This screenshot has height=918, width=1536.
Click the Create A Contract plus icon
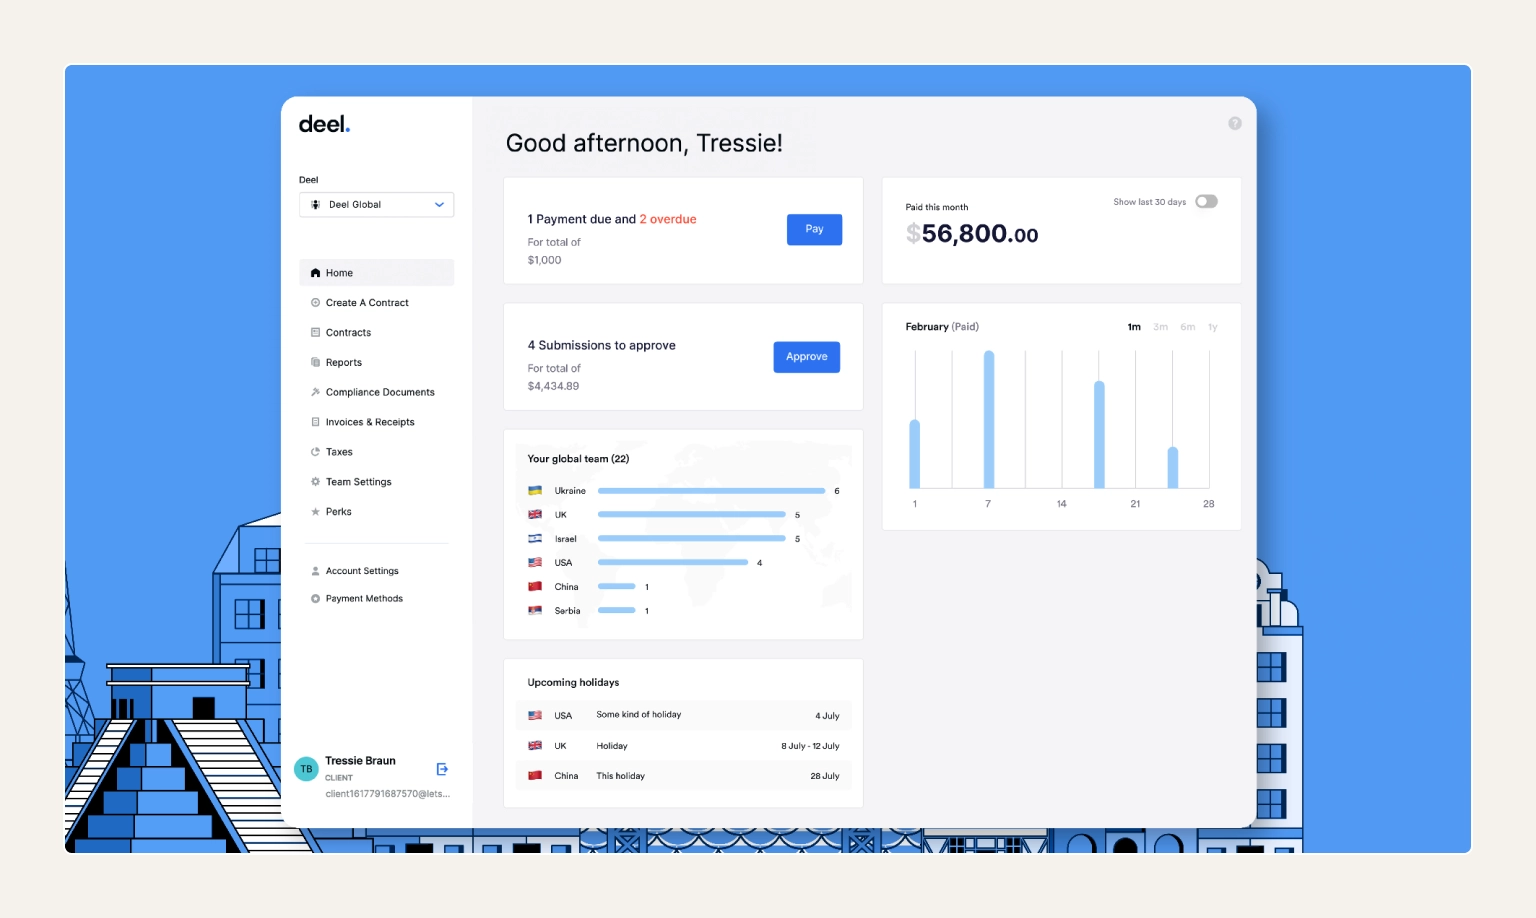[x=315, y=303]
